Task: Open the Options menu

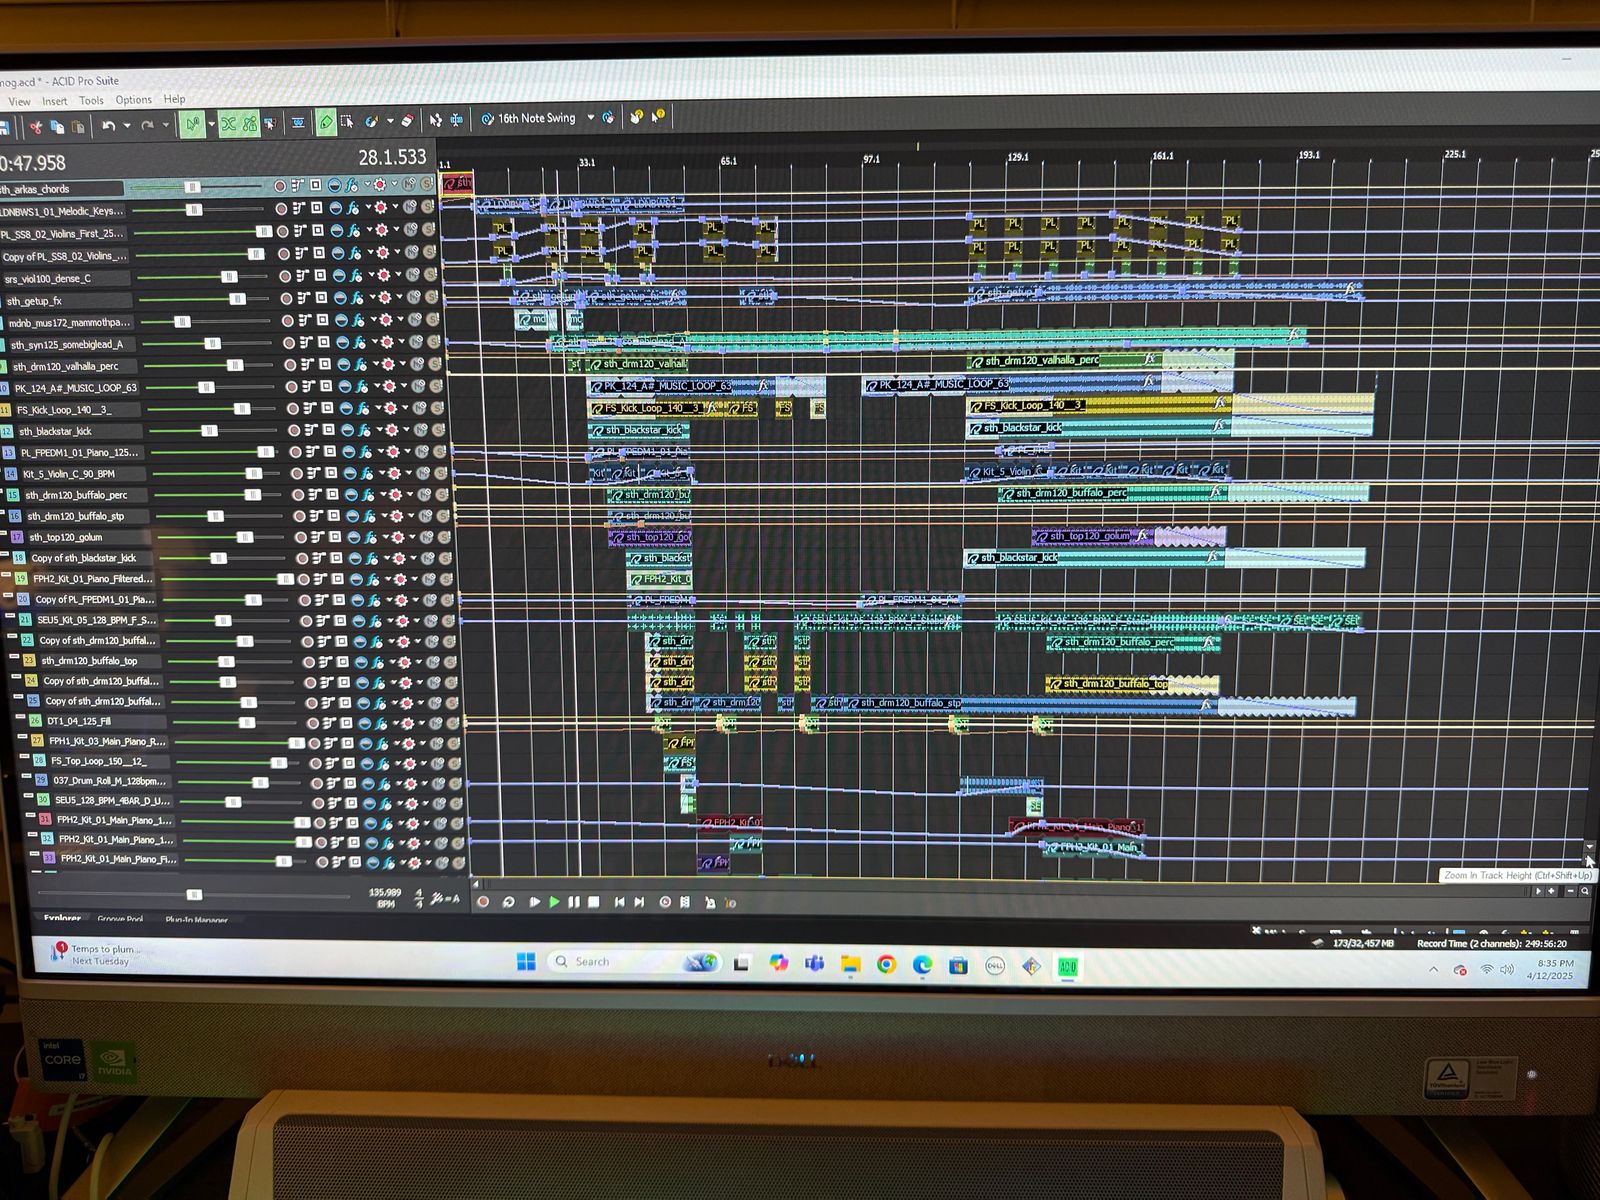Action: point(133,100)
